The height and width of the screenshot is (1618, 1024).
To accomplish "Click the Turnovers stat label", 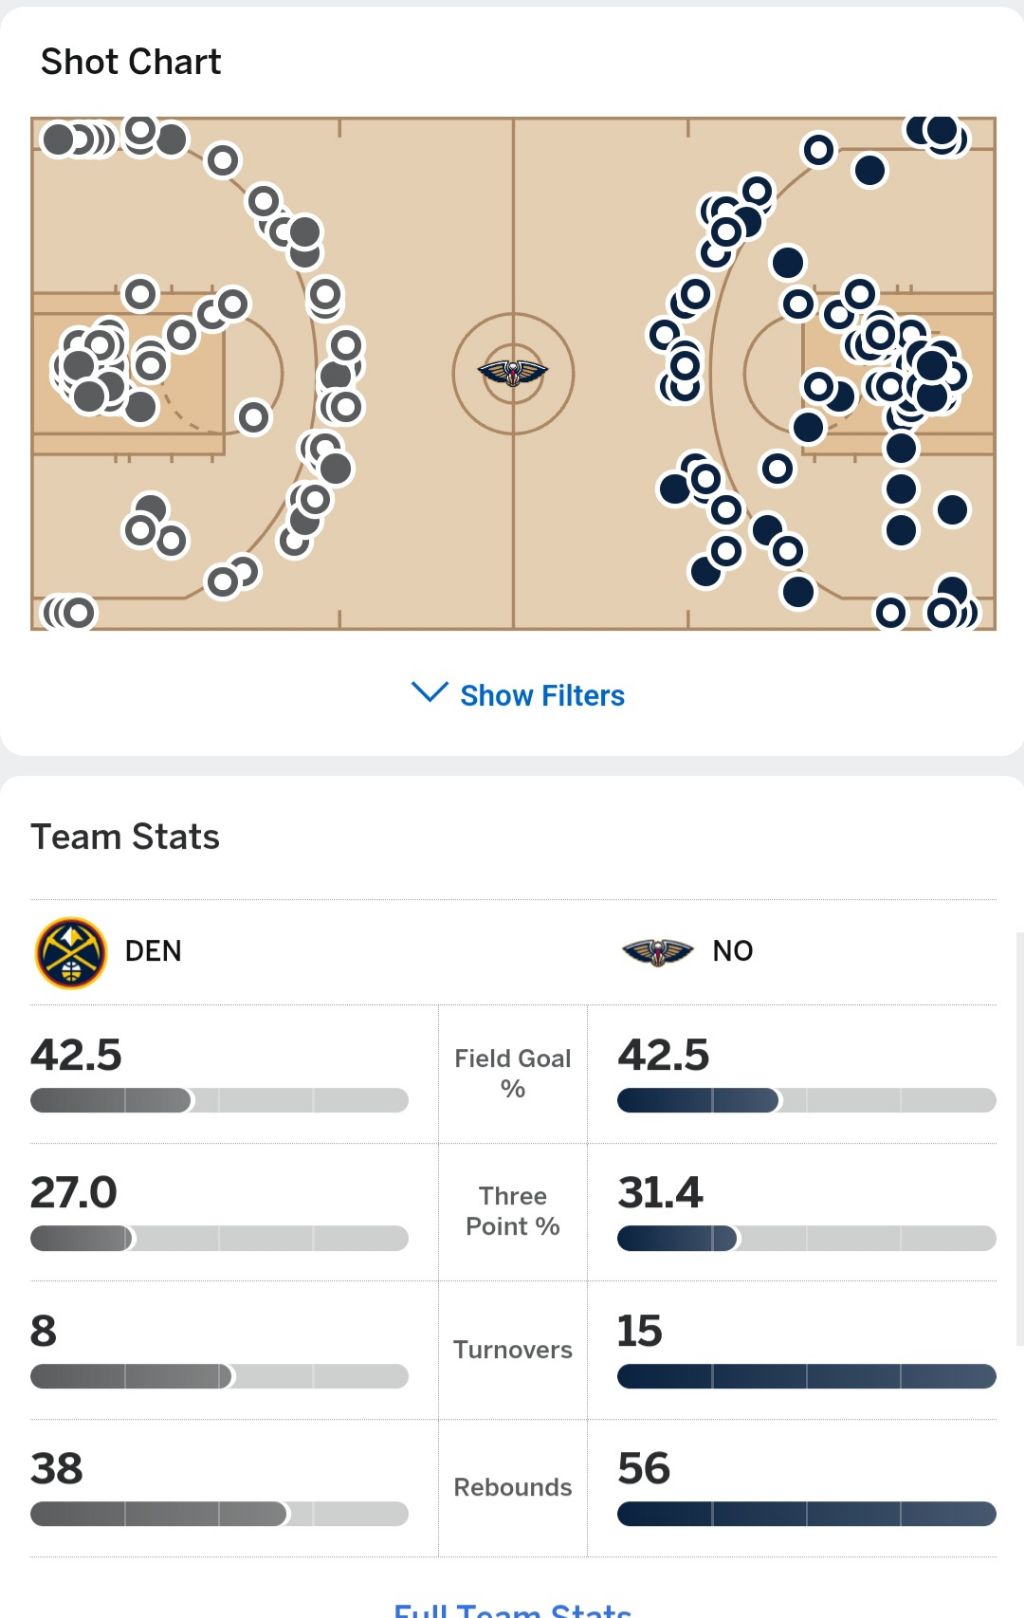I will (513, 1349).
